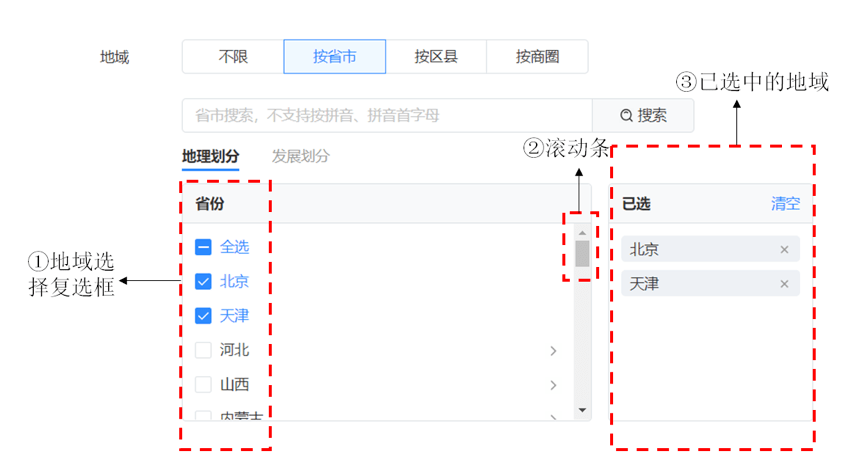The height and width of the screenshot is (470, 864).
Task: Click the scrollbar up arrow
Action: [582, 233]
